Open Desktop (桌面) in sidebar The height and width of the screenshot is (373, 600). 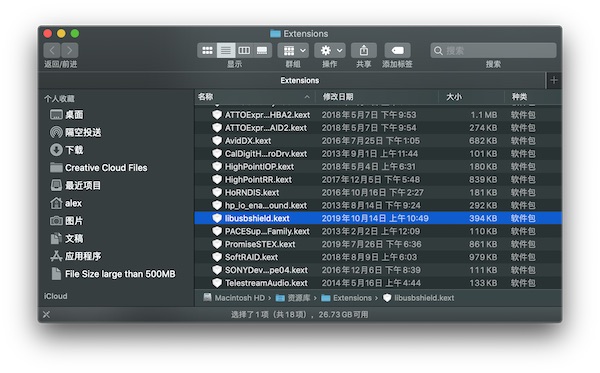pos(67,114)
